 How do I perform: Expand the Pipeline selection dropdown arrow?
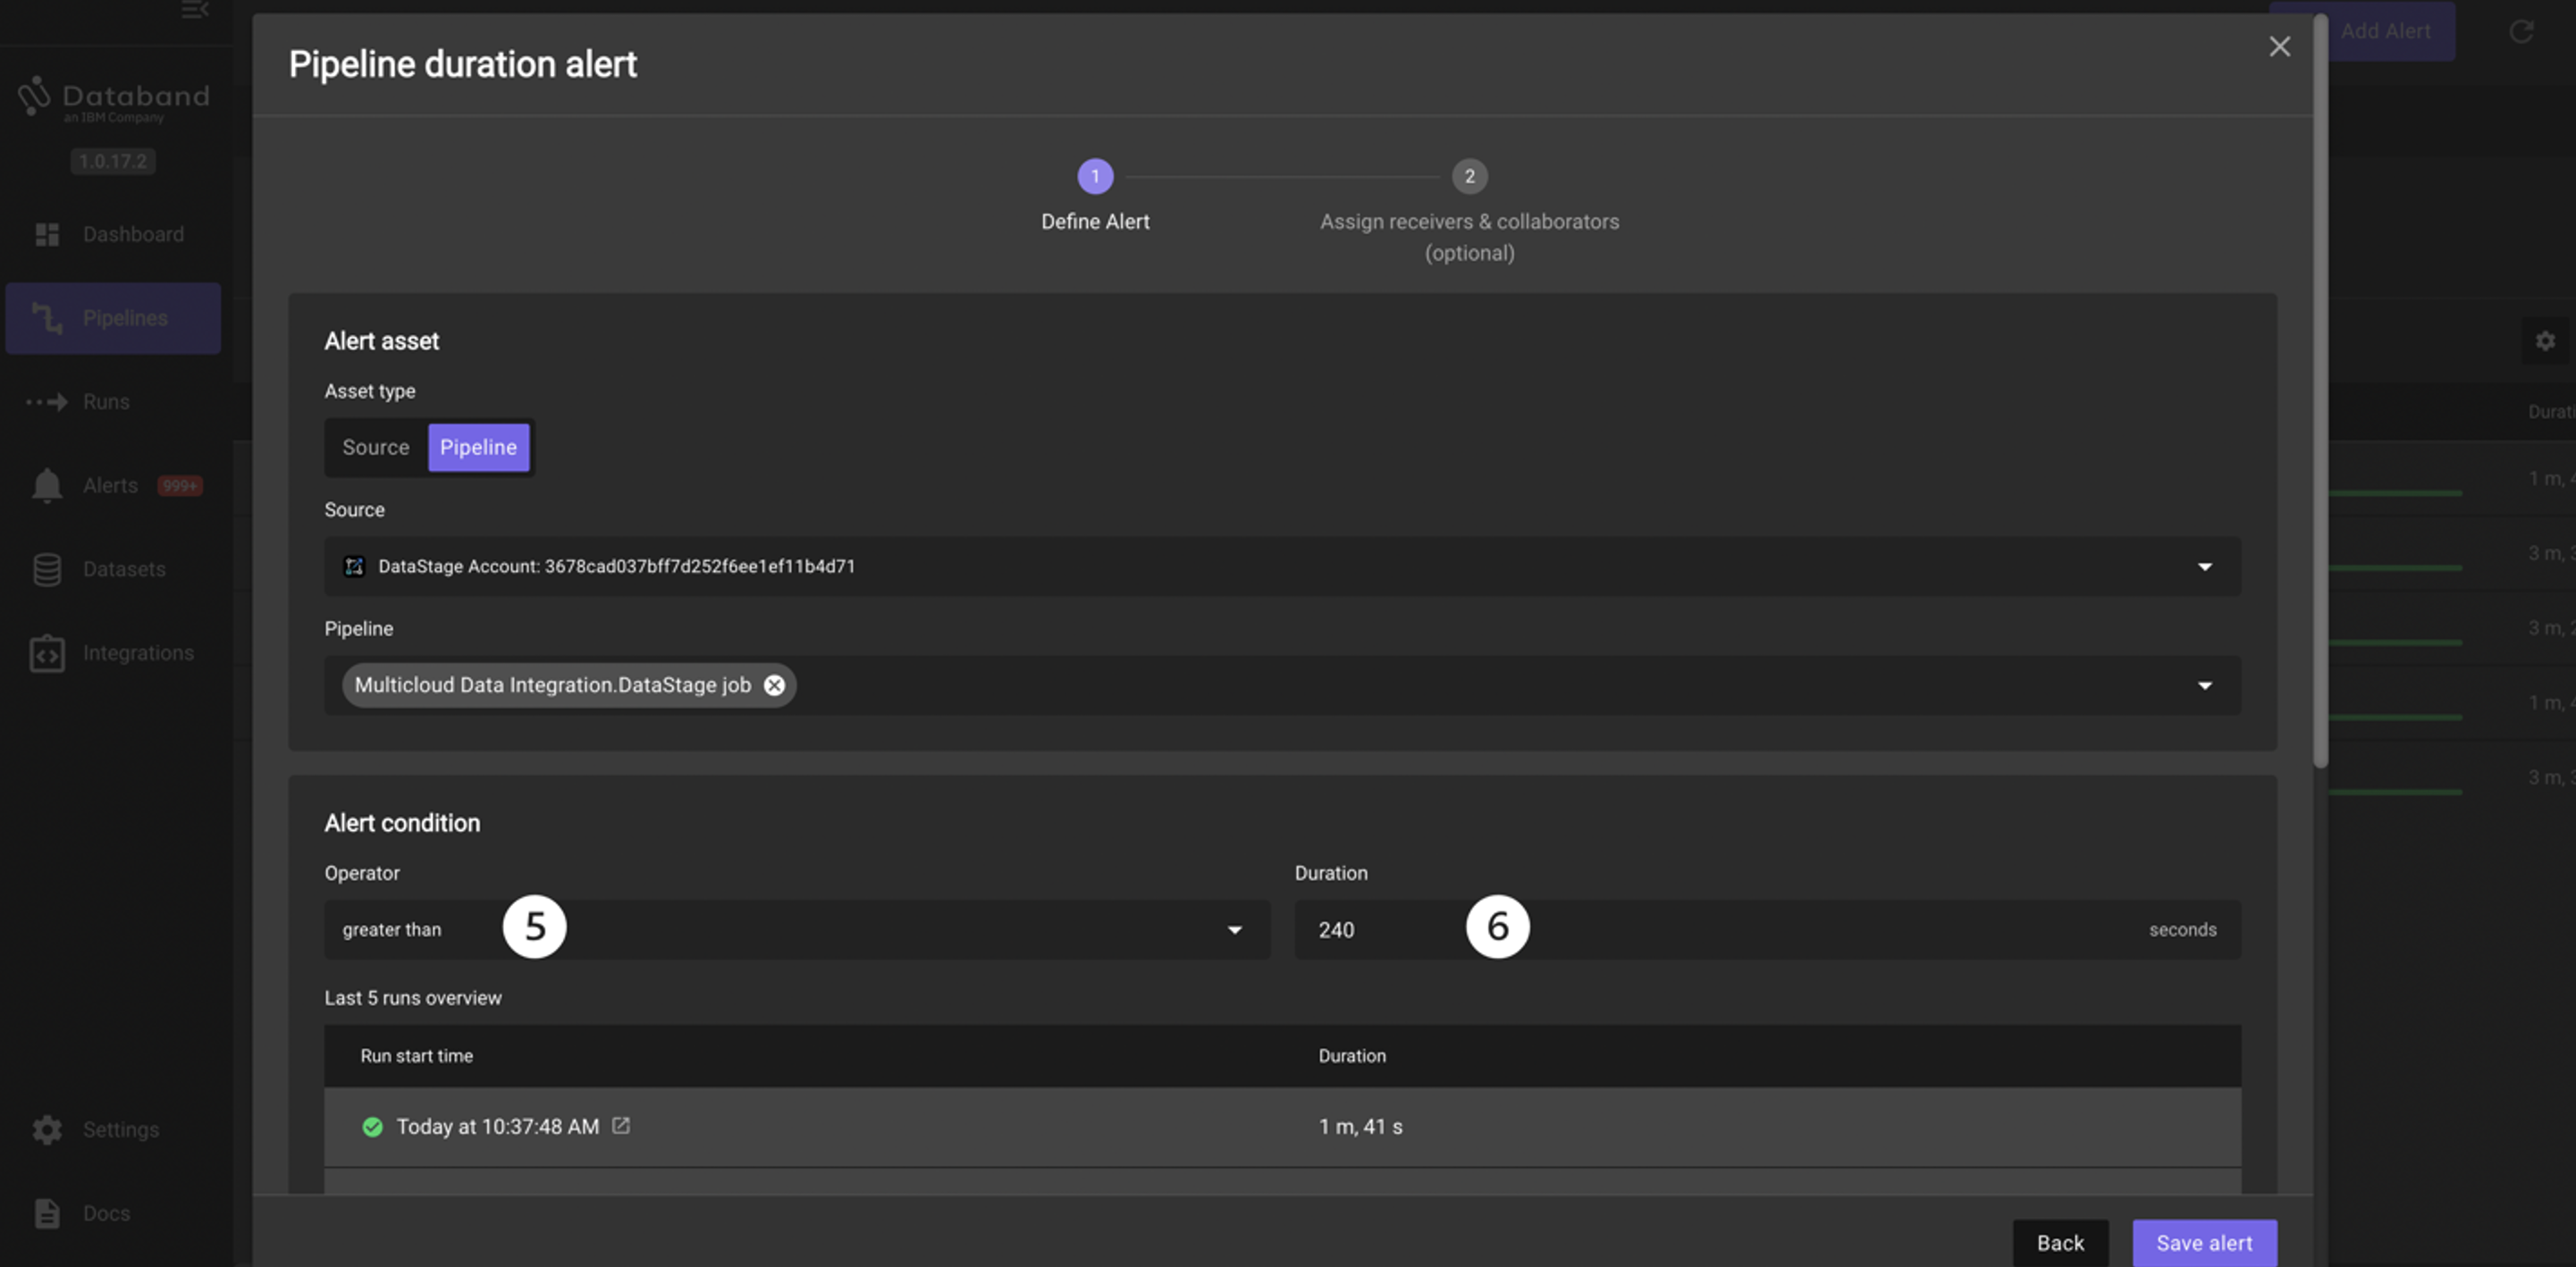(2204, 686)
